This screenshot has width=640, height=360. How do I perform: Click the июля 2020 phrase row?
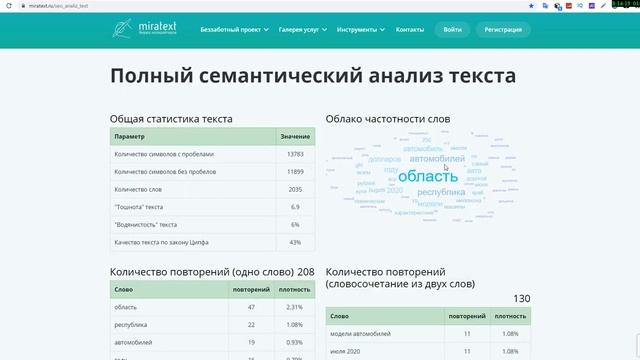[x=428, y=351]
